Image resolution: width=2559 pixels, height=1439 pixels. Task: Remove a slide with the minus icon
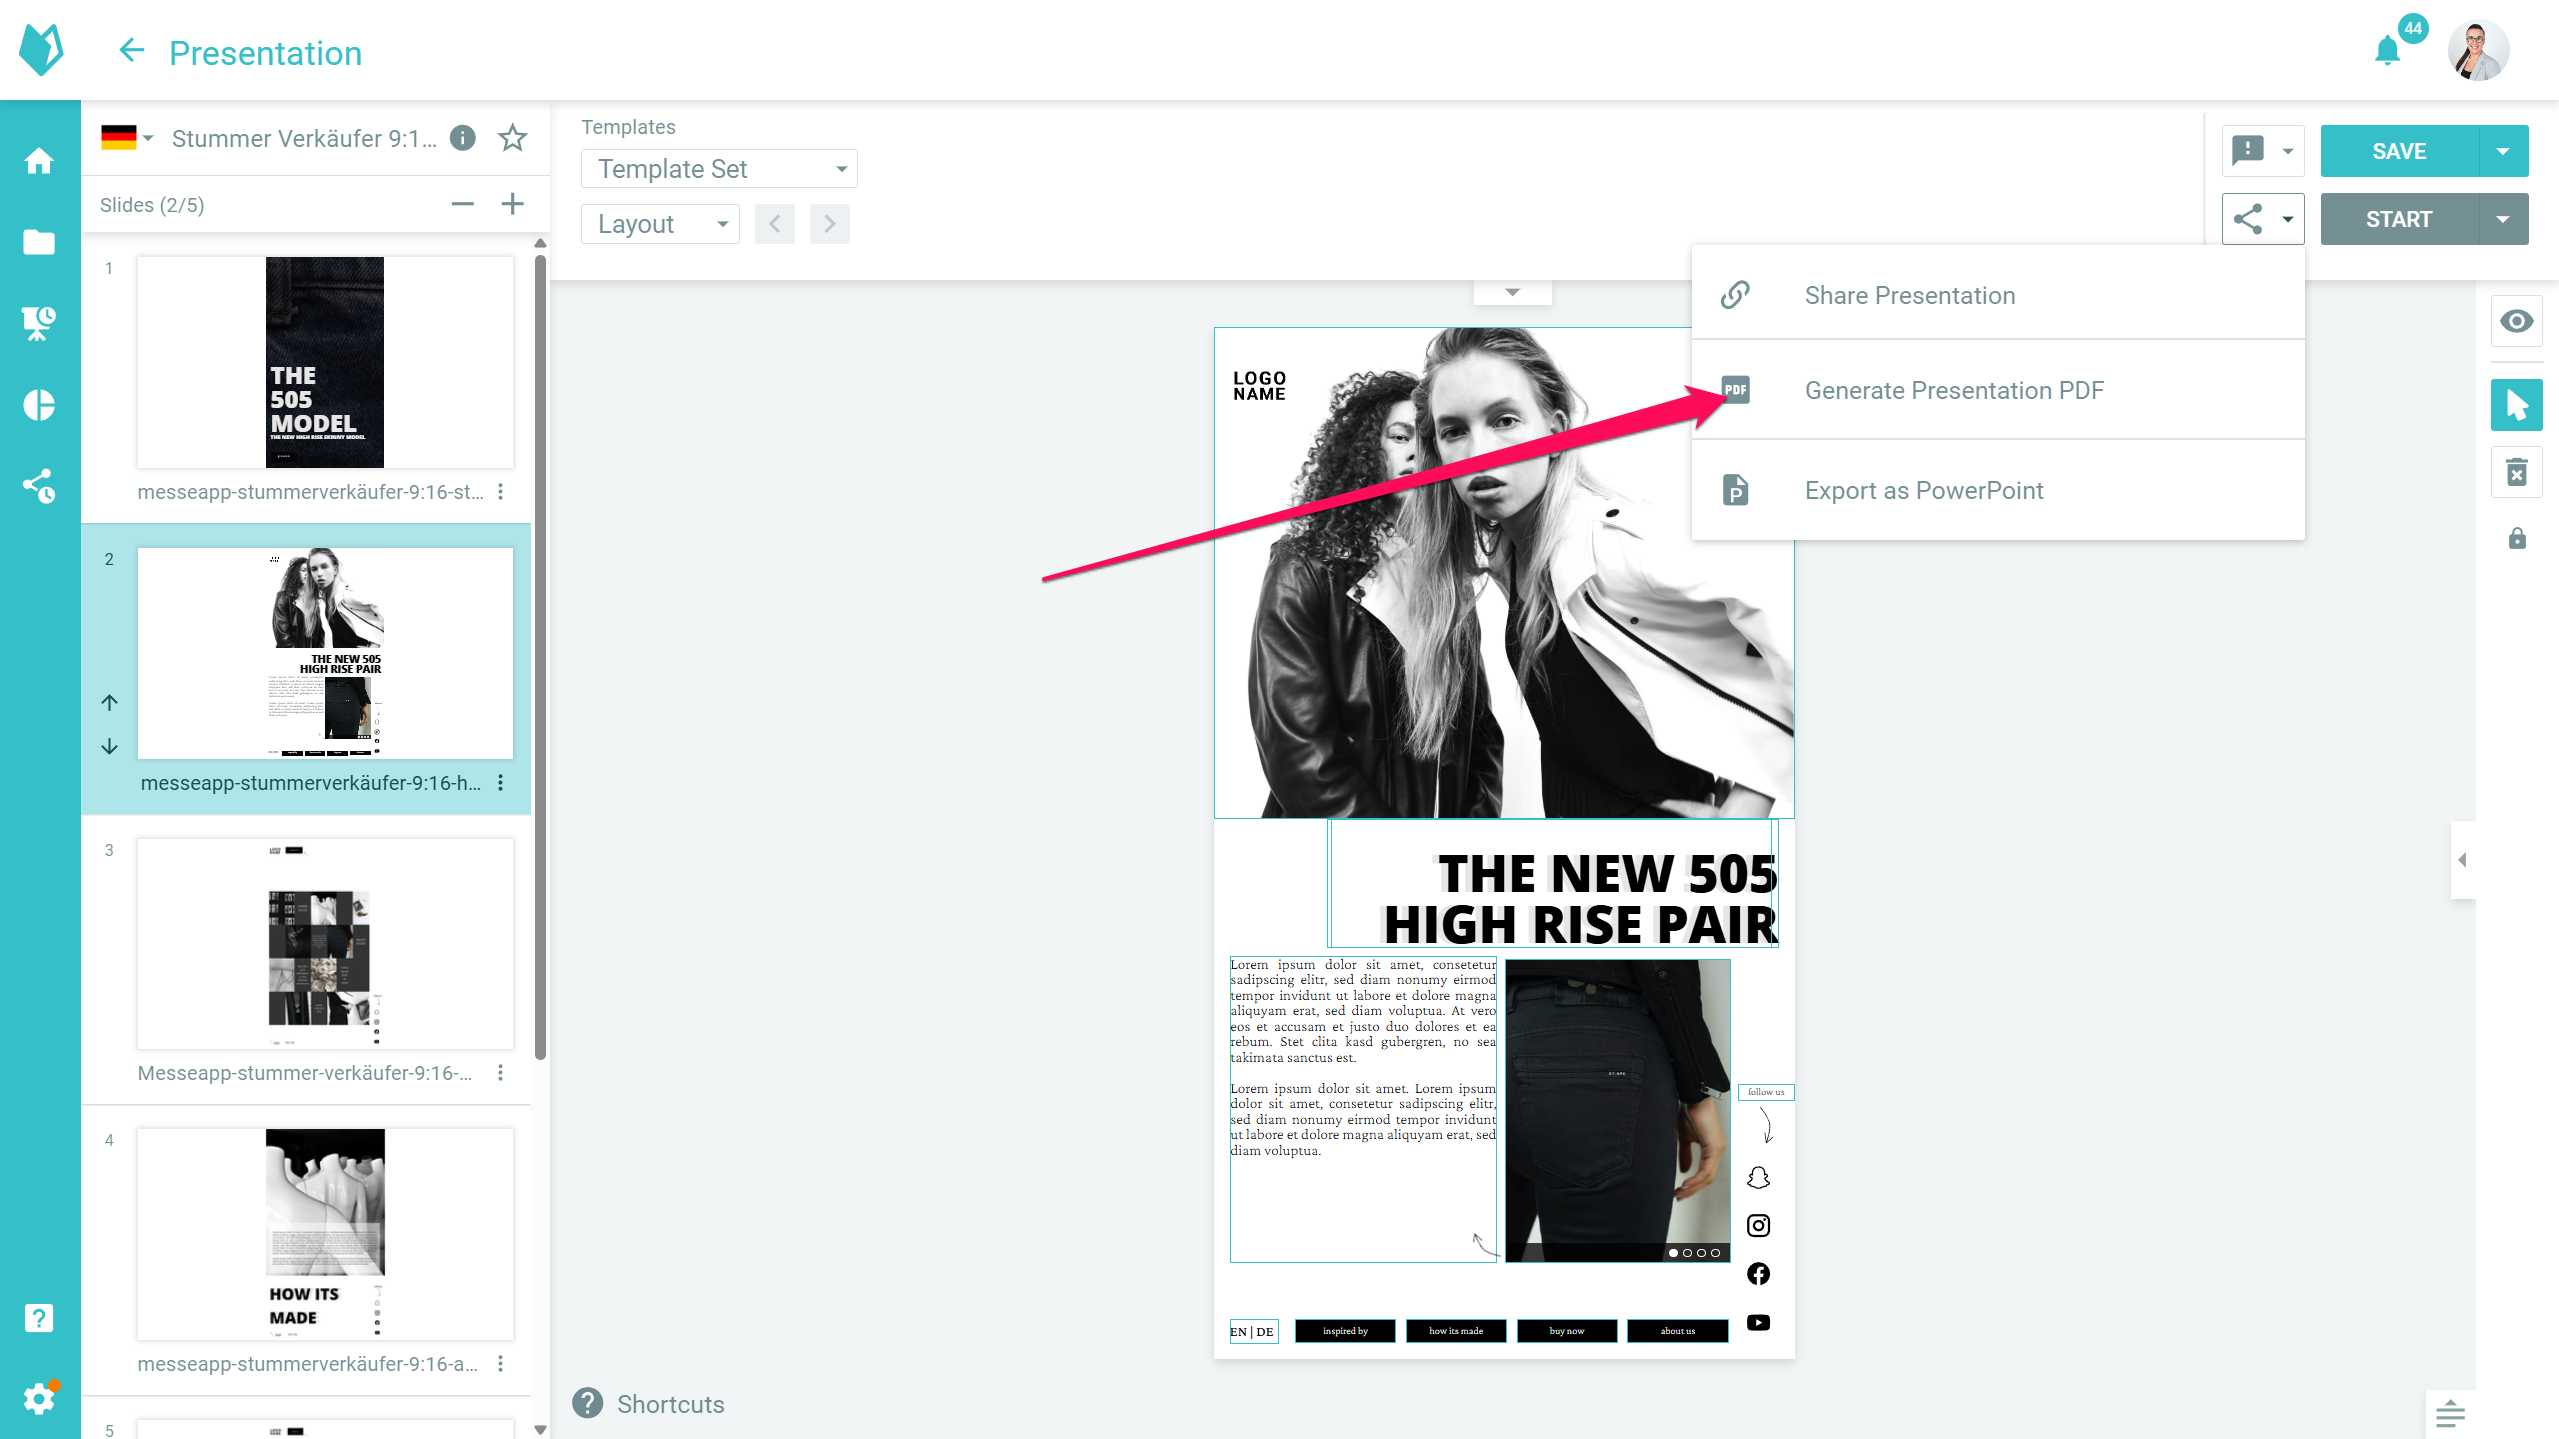tap(462, 204)
